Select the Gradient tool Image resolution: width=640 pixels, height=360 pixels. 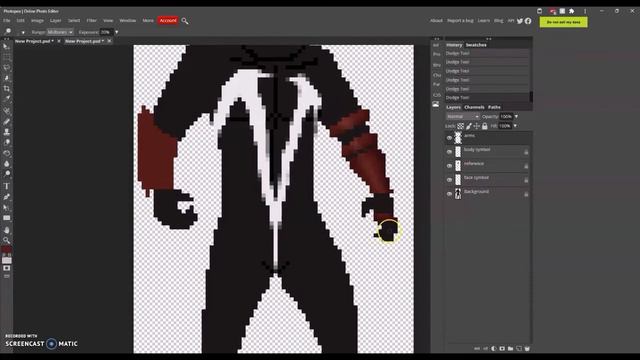[7, 153]
